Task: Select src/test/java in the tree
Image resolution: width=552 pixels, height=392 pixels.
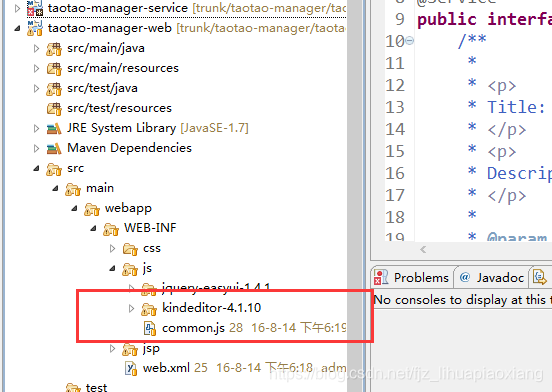Action: coord(102,88)
